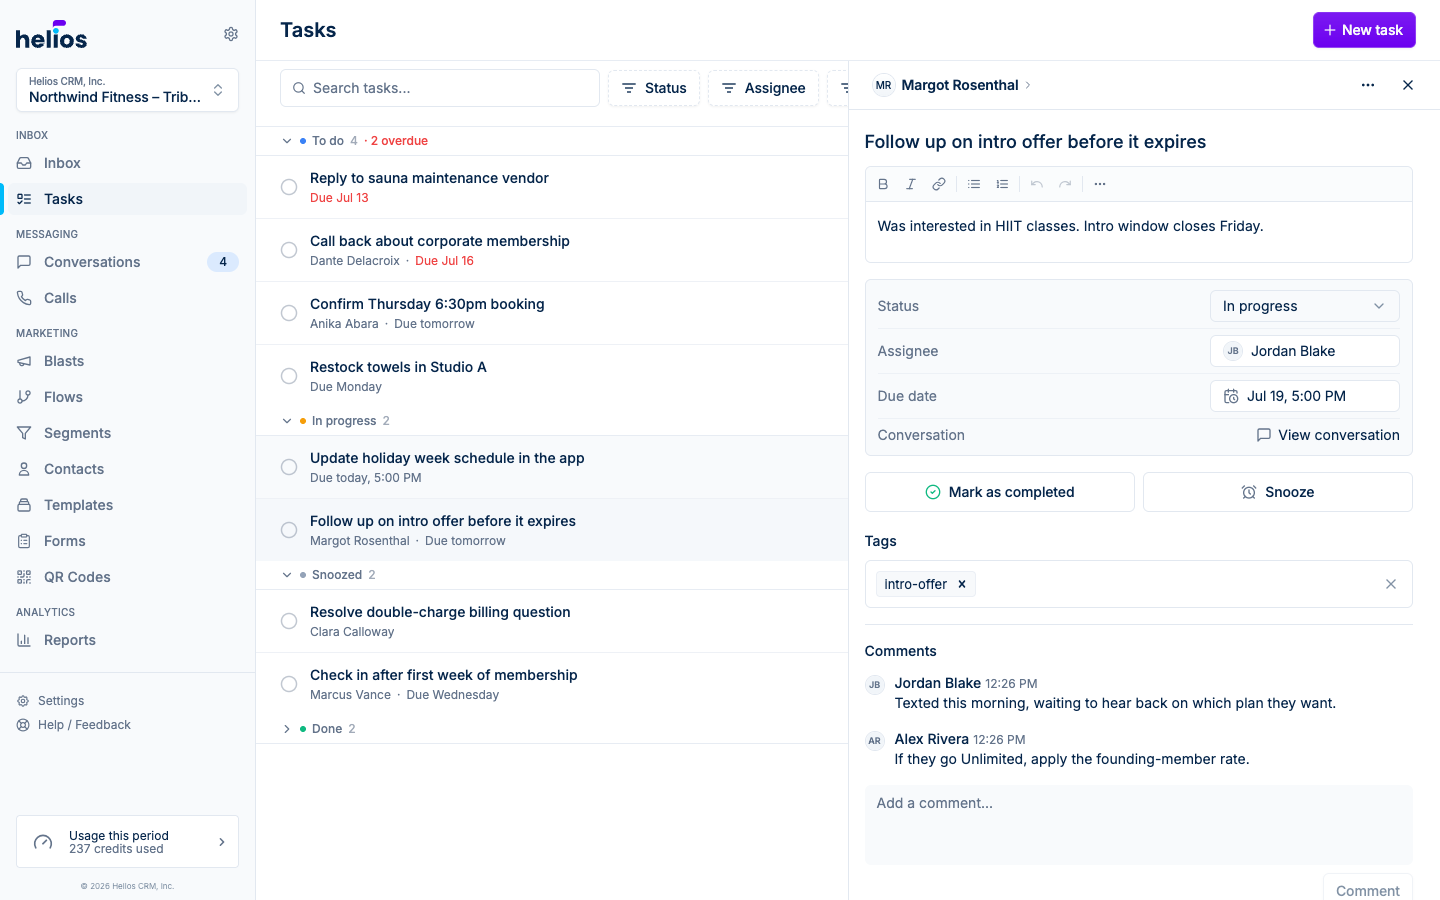Click the description text about HIIT classes
1440x900 pixels.
coord(1070,226)
